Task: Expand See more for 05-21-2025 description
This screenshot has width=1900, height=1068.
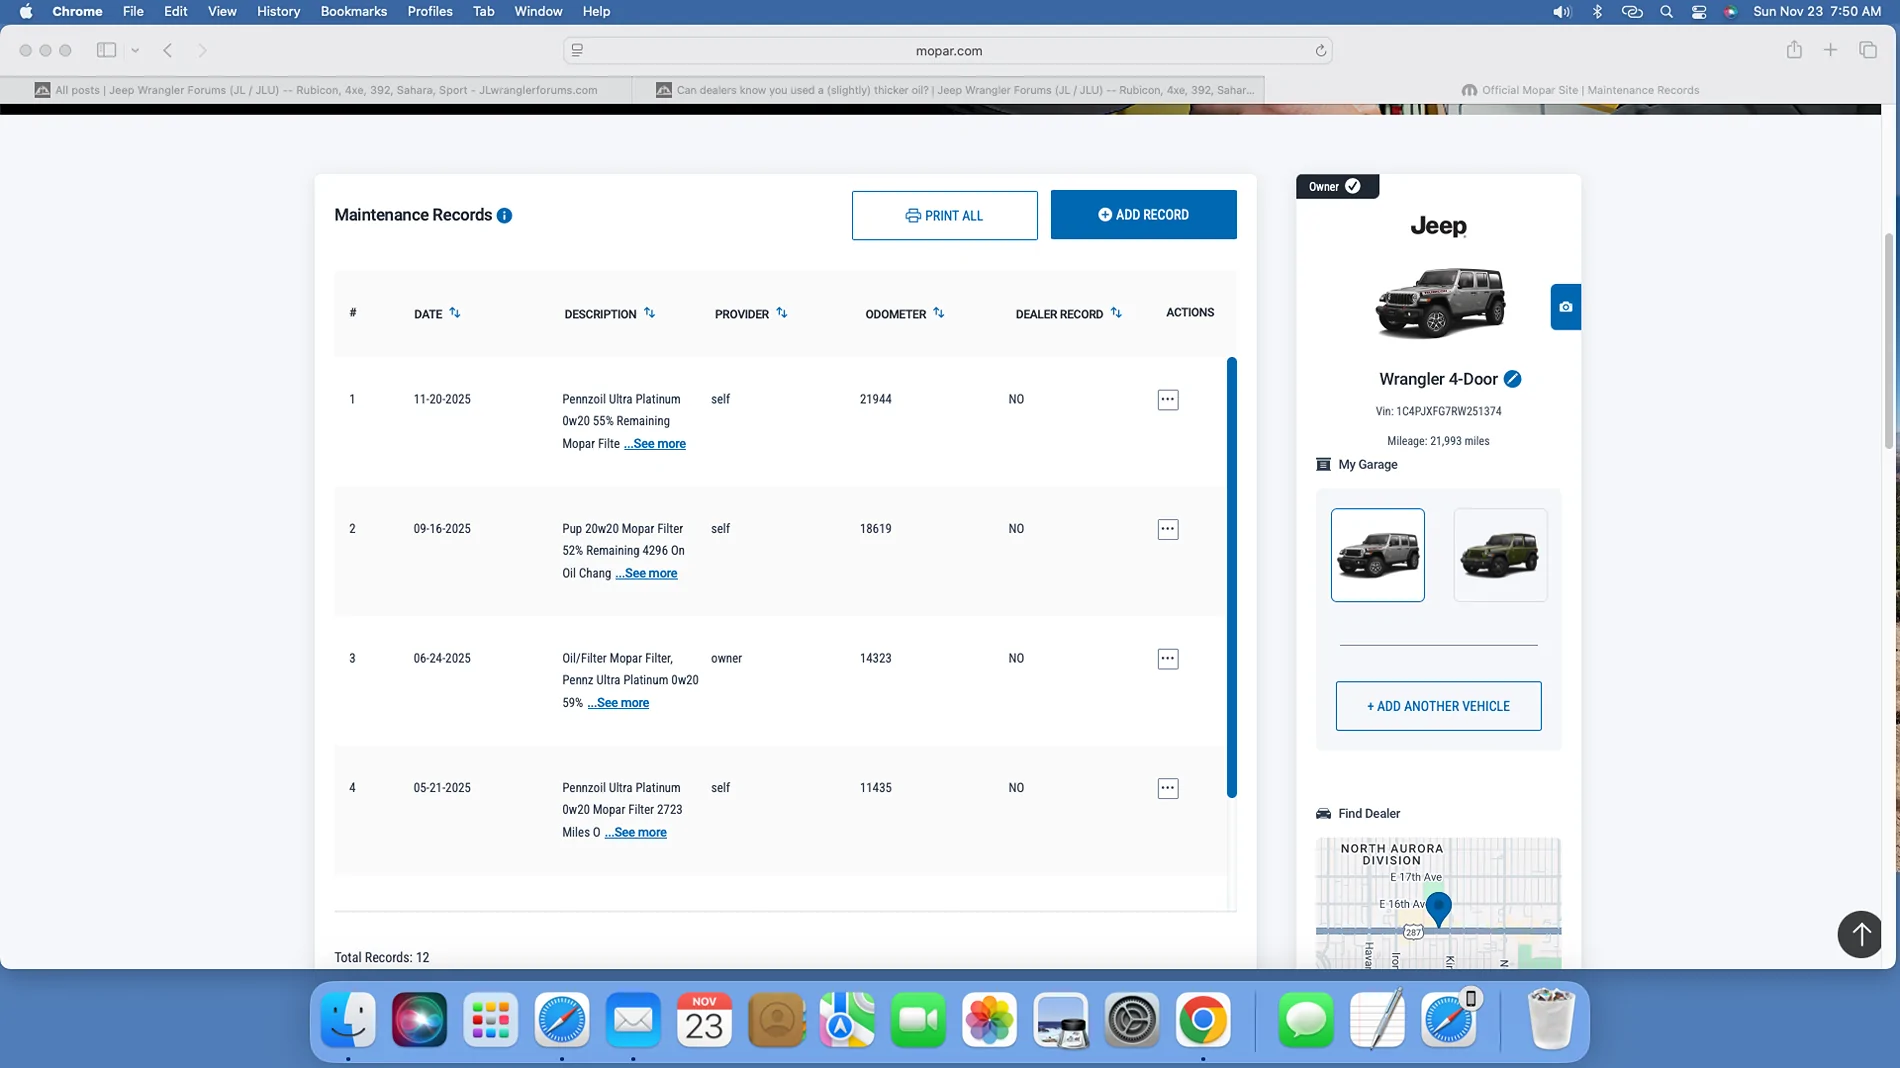Action: pyautogui.click(x=635, y=832)
